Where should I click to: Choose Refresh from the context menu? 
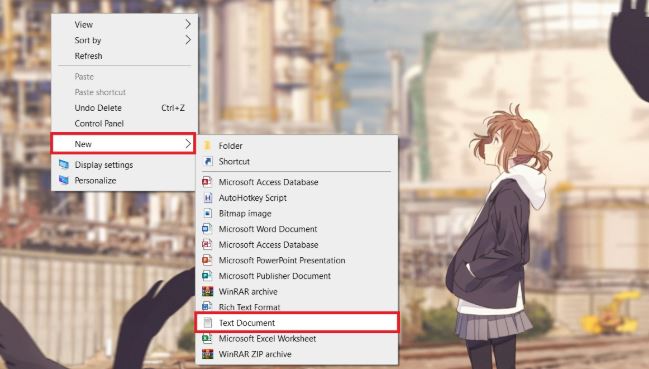point(124,56)
